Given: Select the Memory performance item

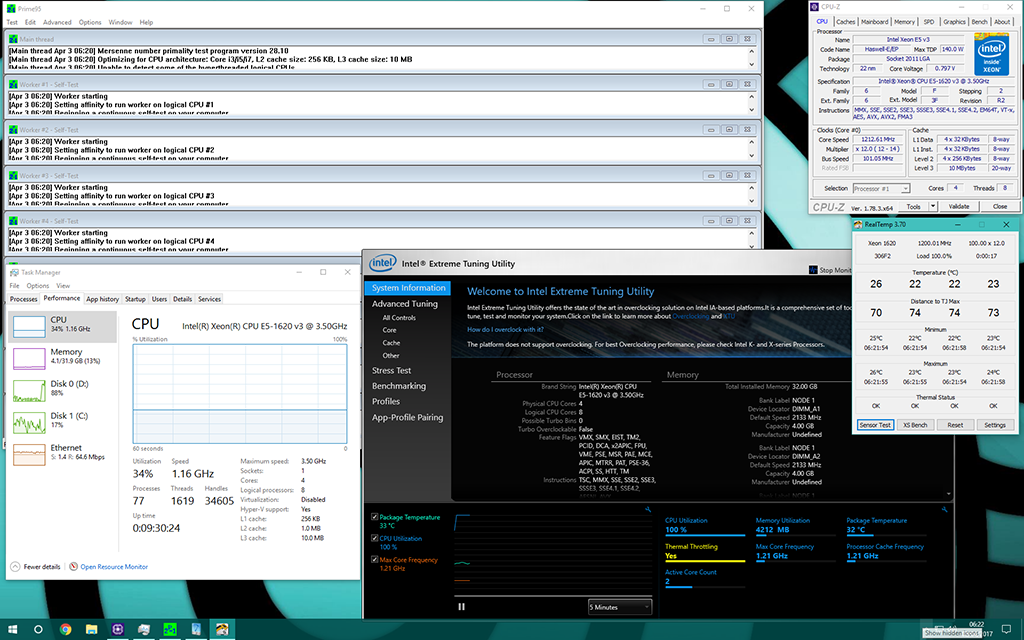Looking at the screenshot, I should pos(64,357).
